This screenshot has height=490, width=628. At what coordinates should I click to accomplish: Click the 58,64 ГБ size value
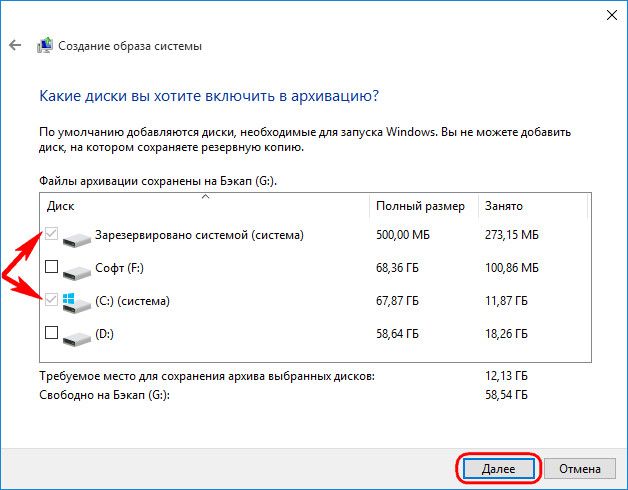click(397, 334)
